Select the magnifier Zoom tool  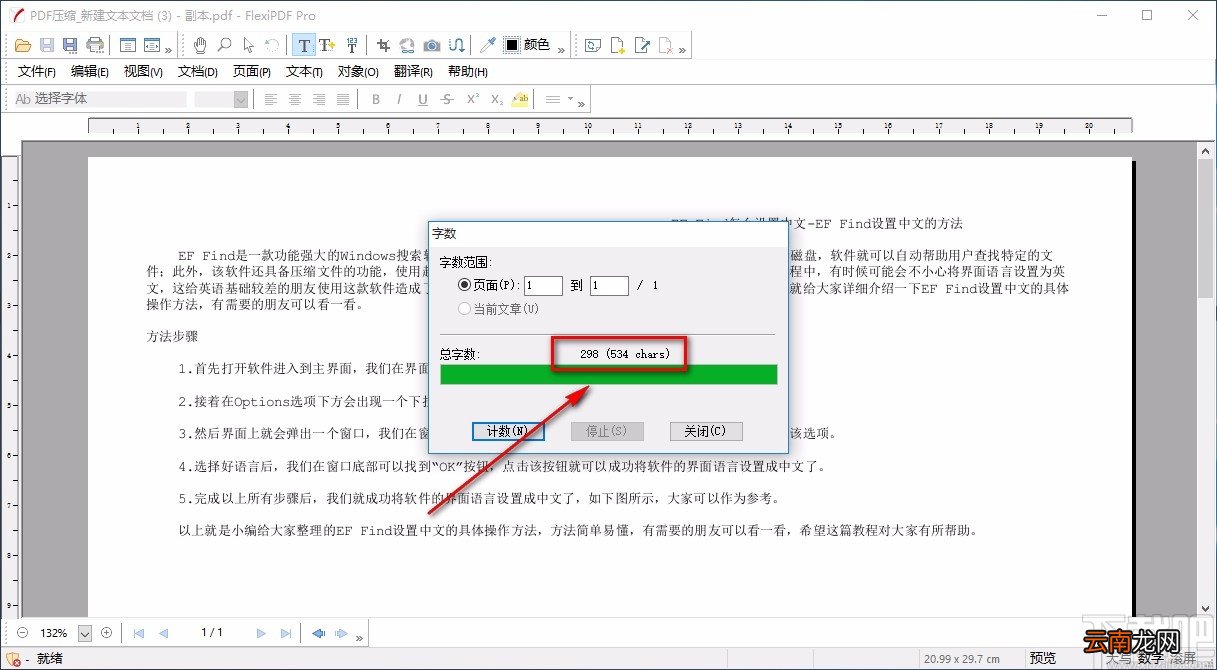coord(224,45)
